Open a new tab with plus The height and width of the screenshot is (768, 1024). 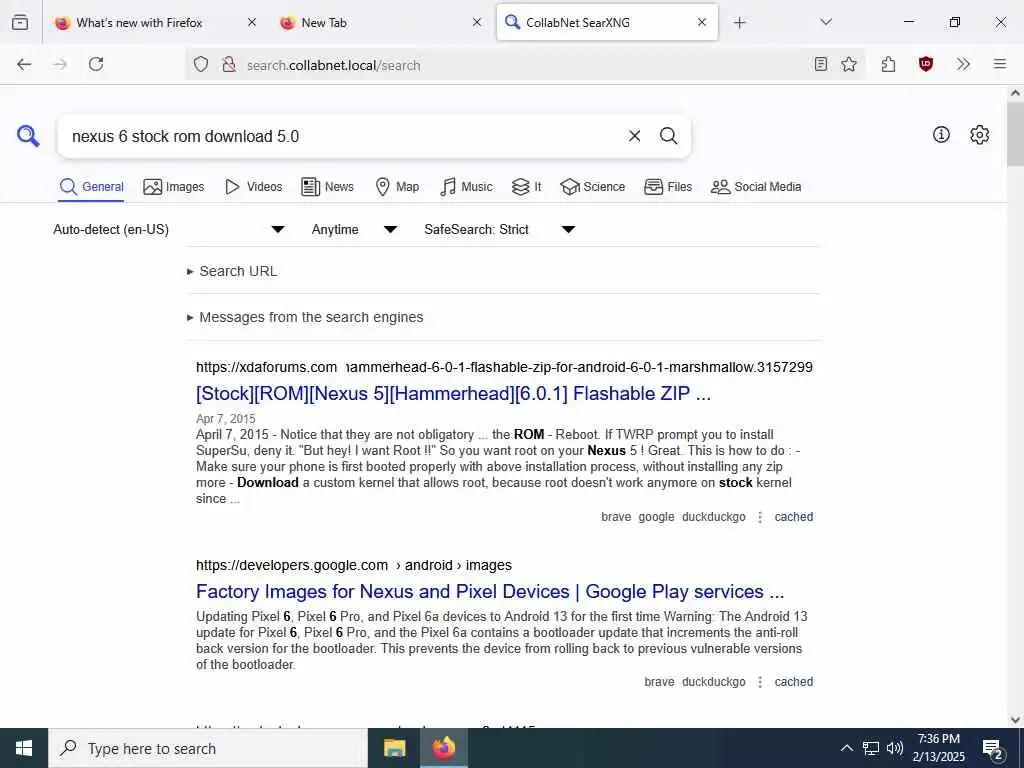click(739, 23)
